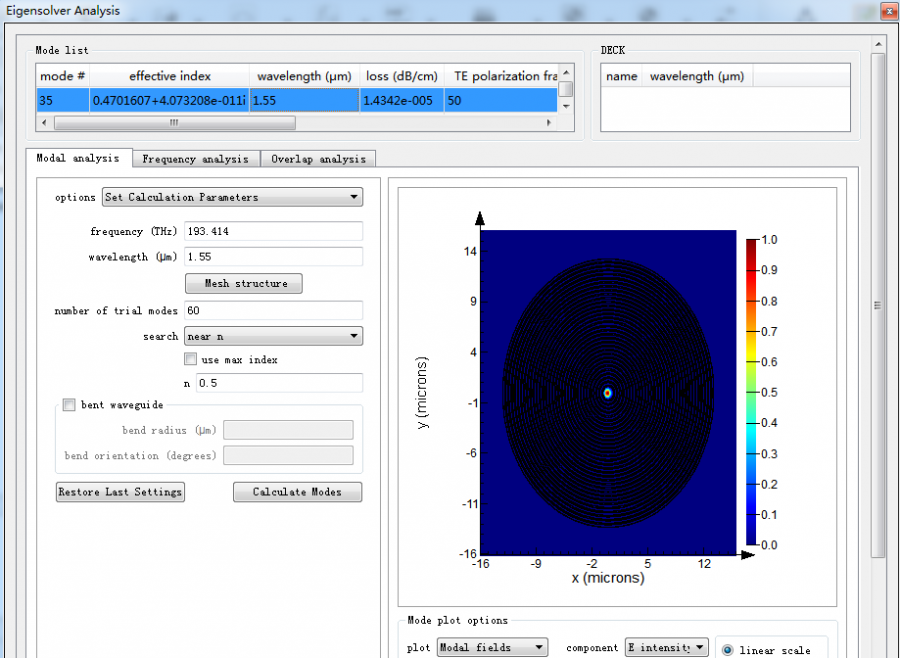Open the Set Calculation Parameters options dropdown
Viewport: 900px width, 658px height.
point(233,197)
